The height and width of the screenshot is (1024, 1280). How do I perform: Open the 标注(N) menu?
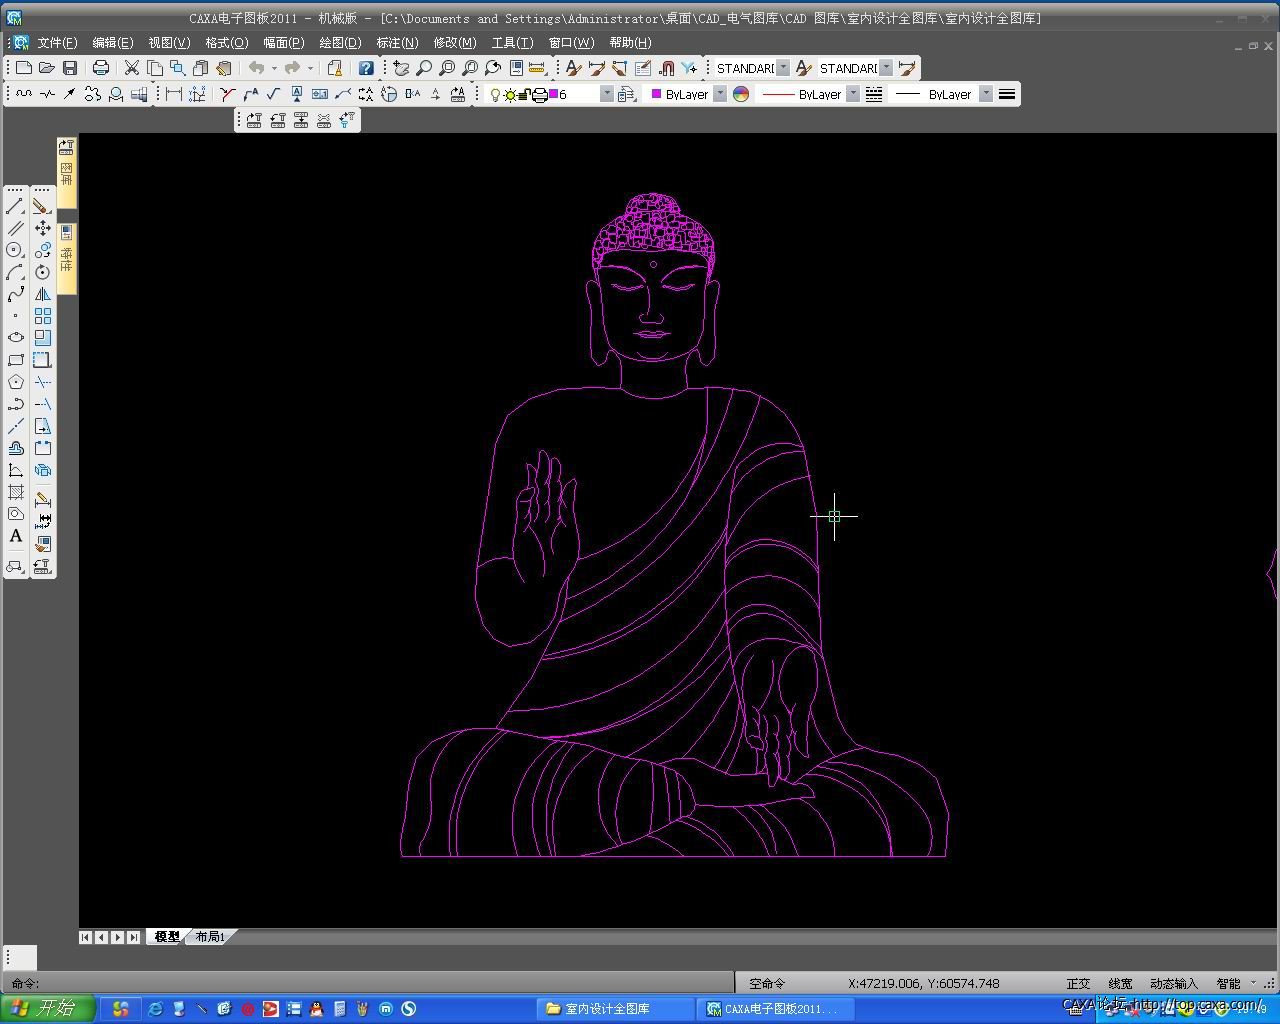pyautogui.click(x=397, y=43)
